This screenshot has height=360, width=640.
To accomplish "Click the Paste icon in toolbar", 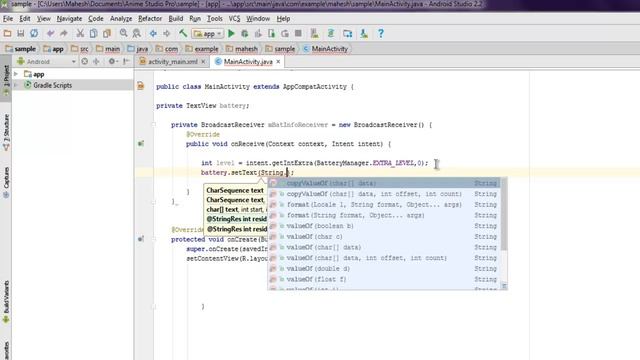I will click(x=107, y=33).
